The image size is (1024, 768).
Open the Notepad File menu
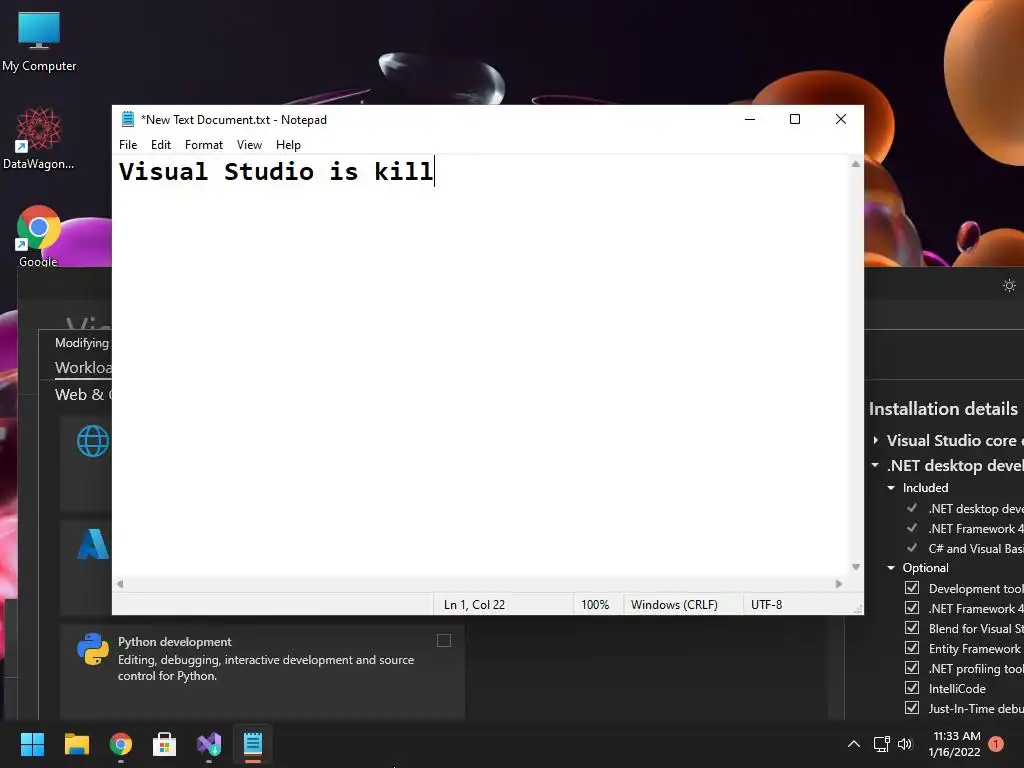click(x=128, y=145)
